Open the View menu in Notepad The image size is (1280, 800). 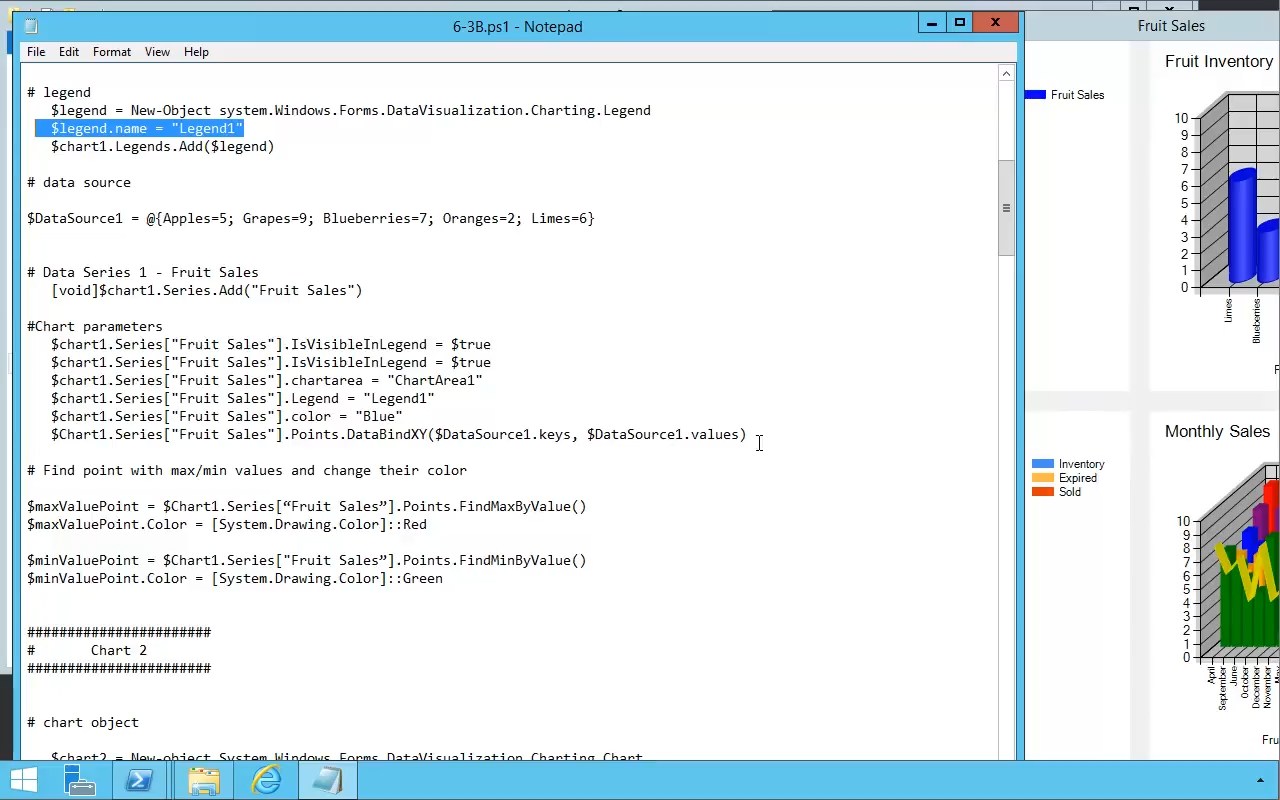point(157,52)
